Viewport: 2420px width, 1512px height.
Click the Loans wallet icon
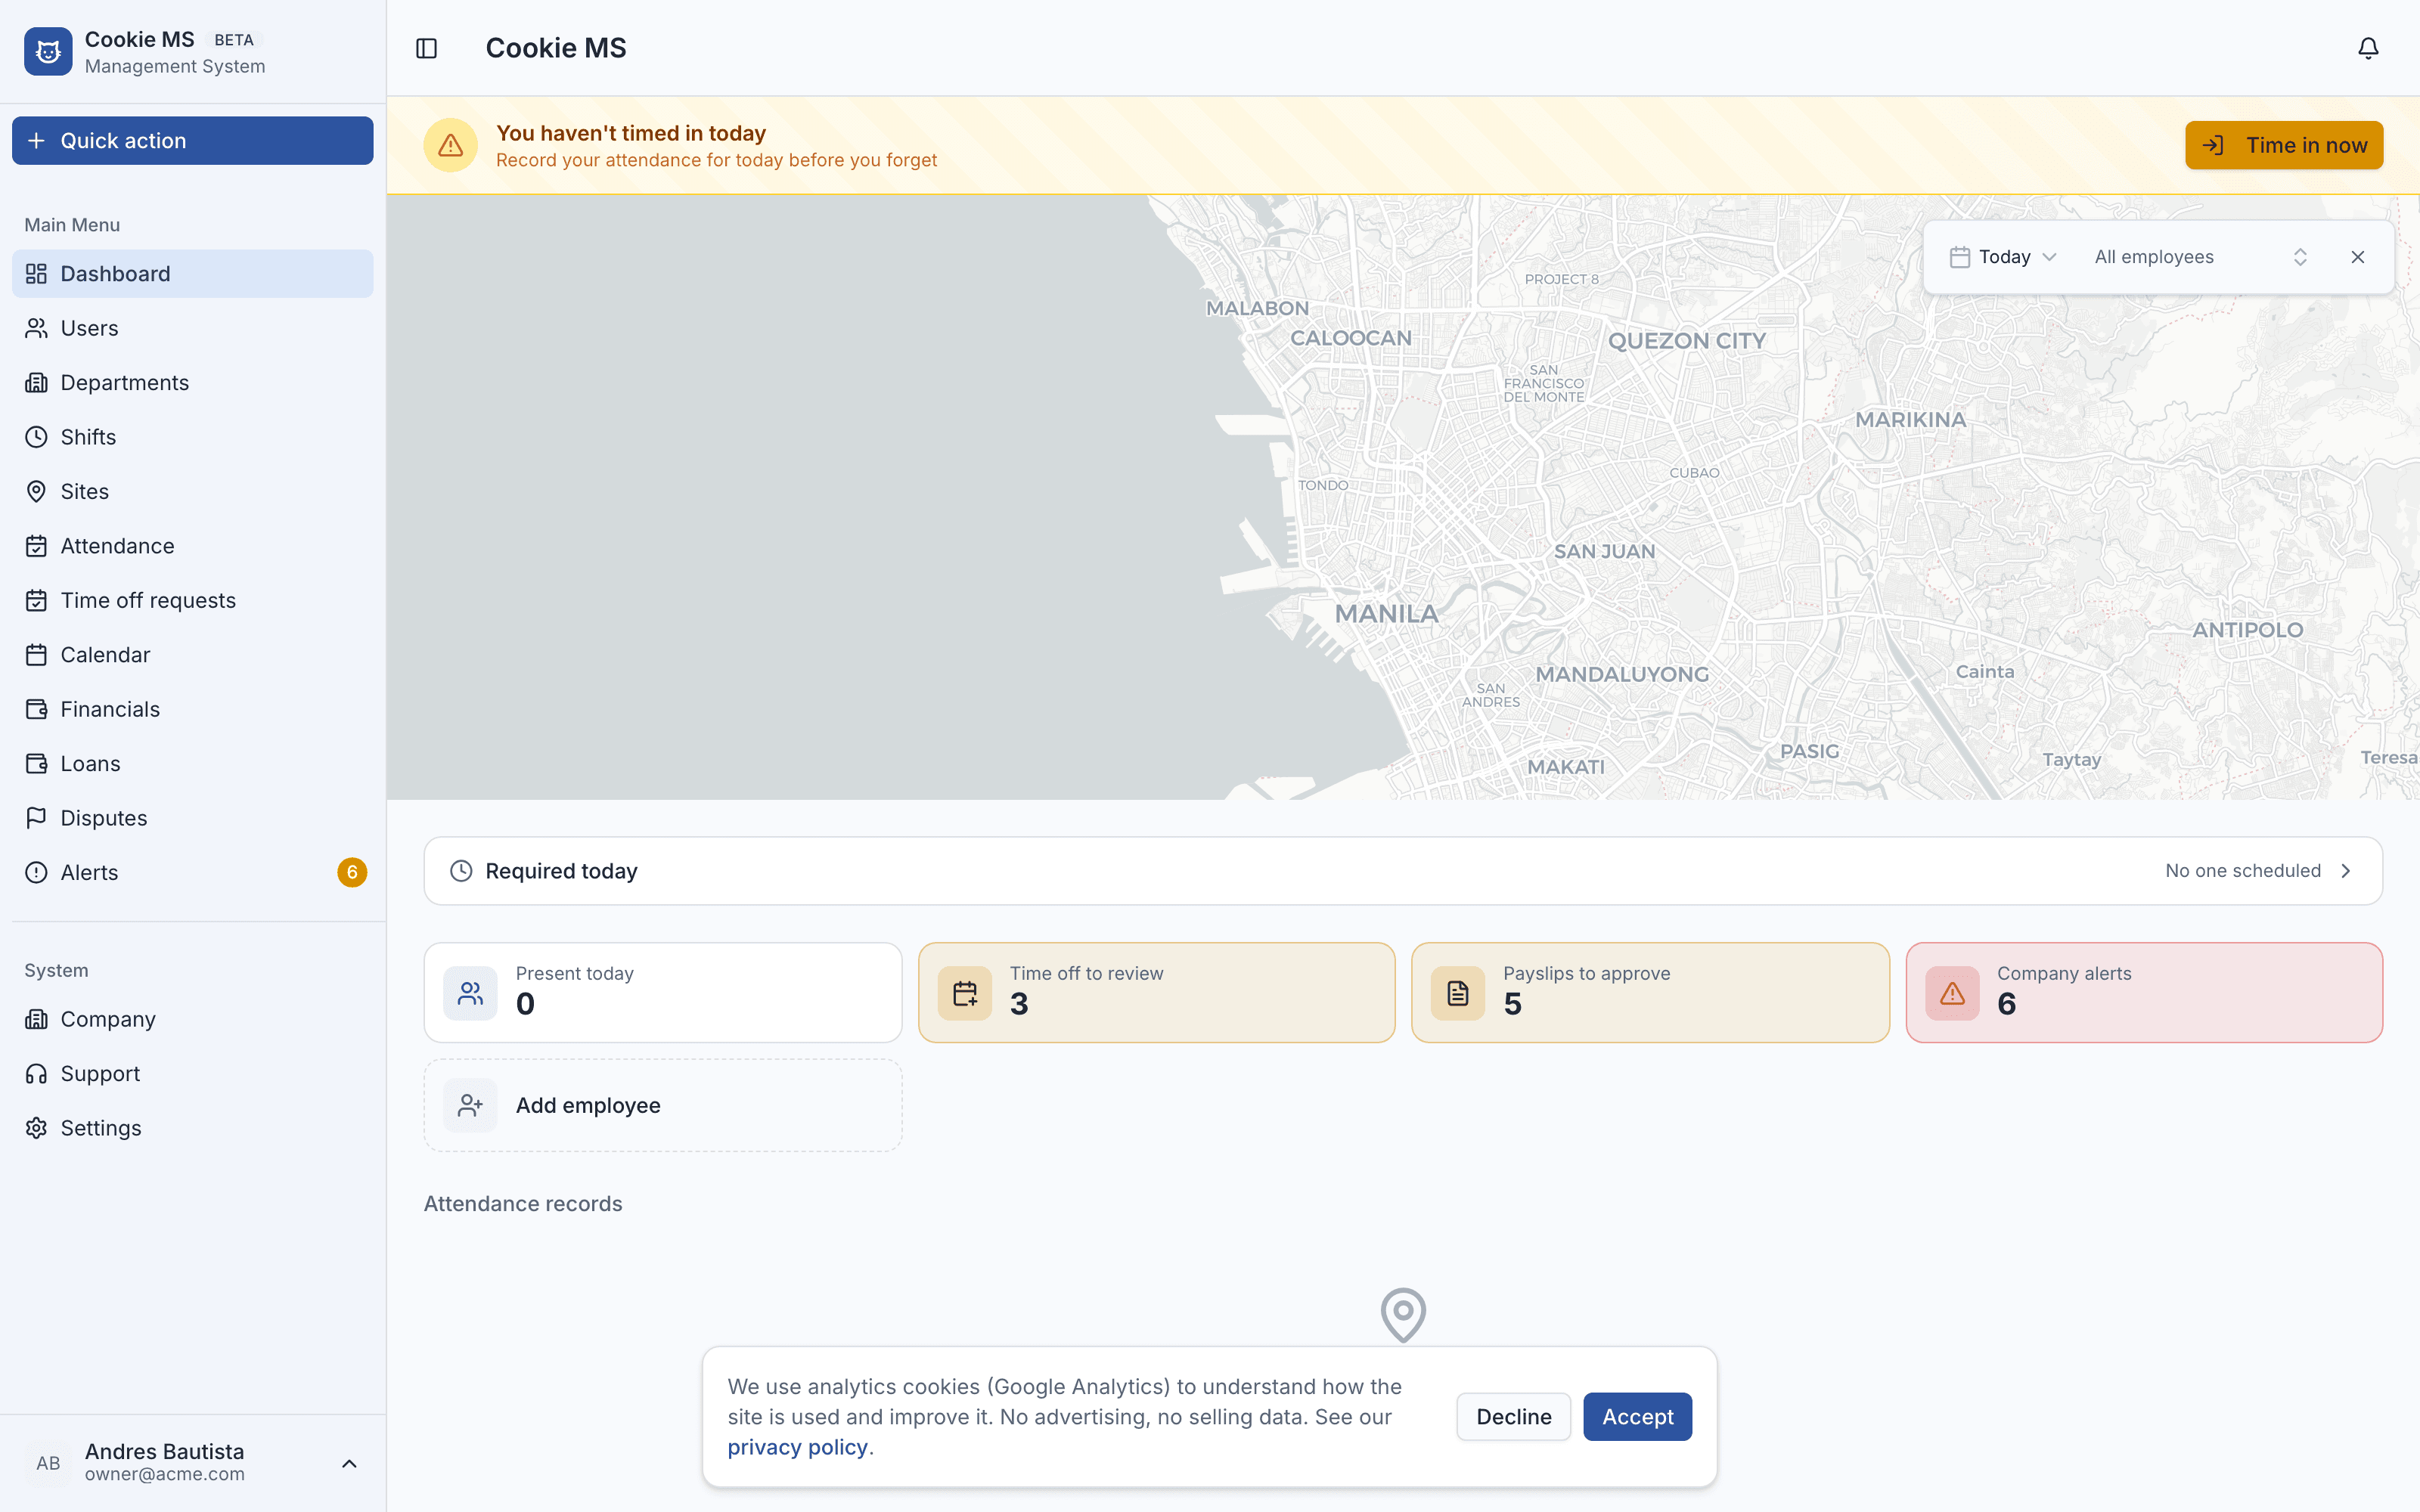tap(36, 764)
